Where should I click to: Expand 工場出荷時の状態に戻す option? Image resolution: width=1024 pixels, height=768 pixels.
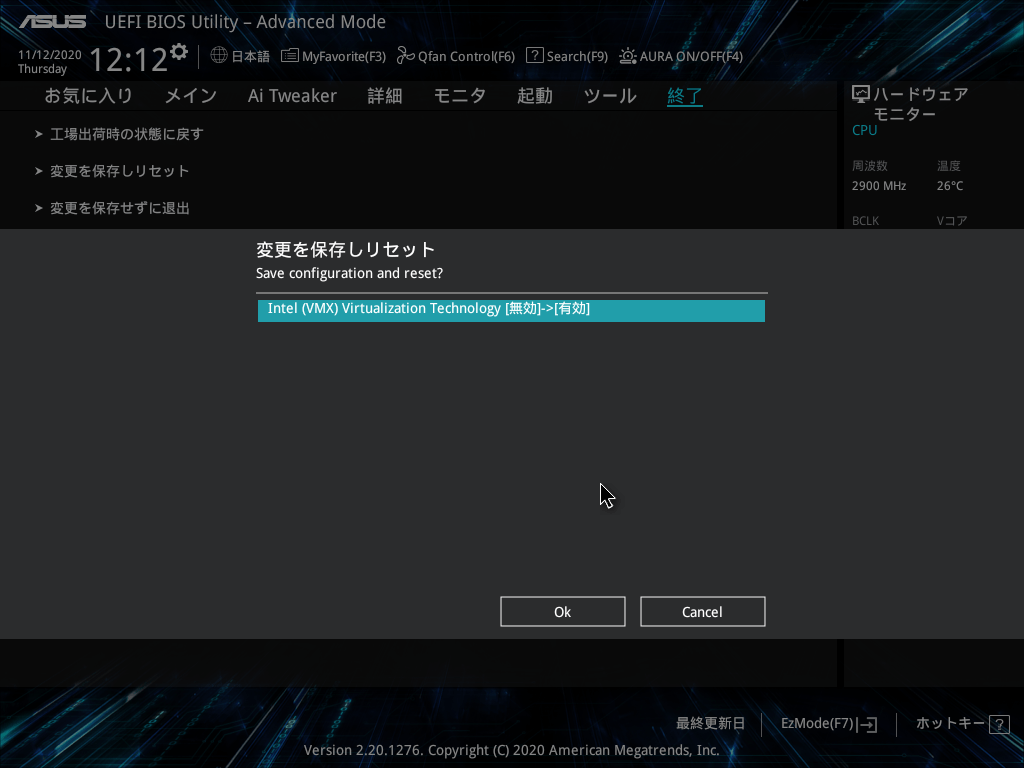(126, 134)
